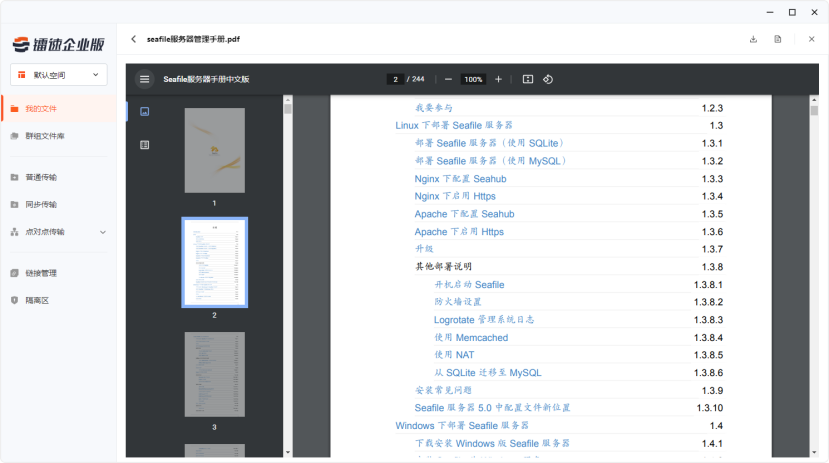Open link Windows 下部署 Seafile 服务器

[x=462, y=425]
